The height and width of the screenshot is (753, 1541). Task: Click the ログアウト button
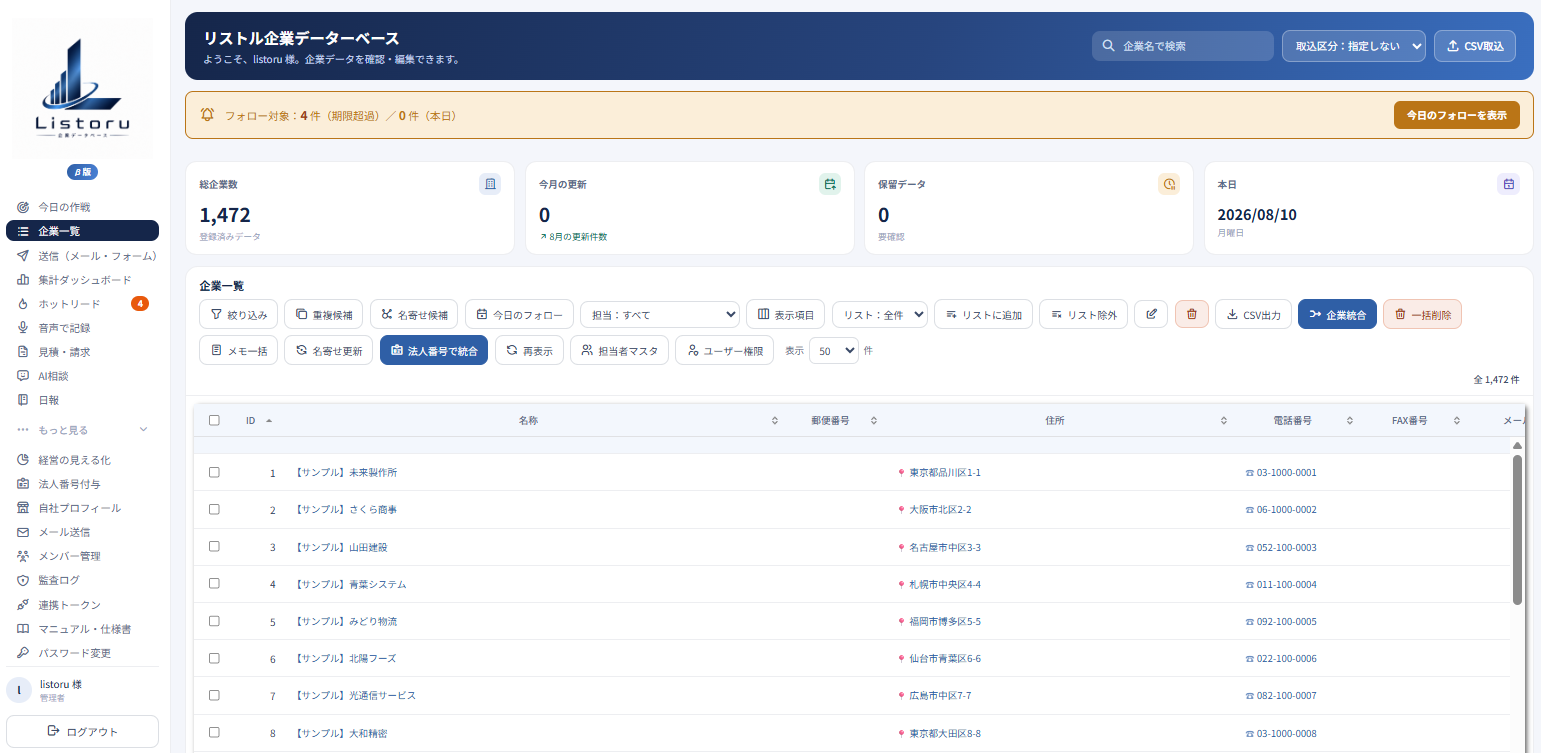click(x=82, y=732)
